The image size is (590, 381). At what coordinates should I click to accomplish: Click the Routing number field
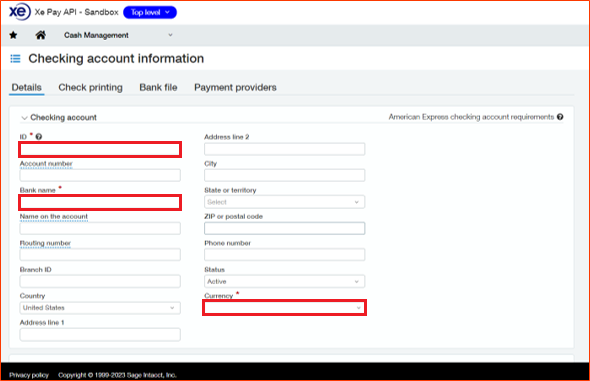click(100, 255)
